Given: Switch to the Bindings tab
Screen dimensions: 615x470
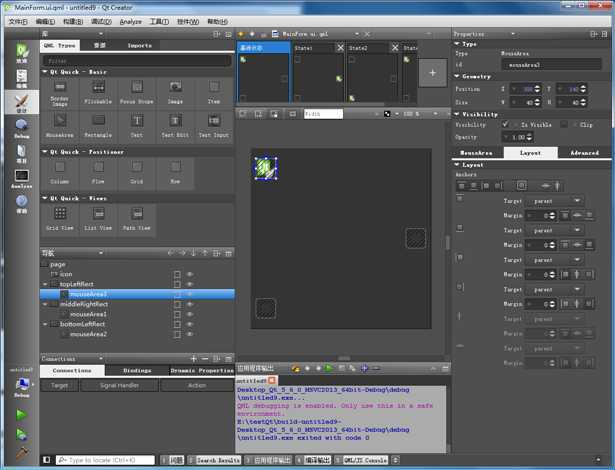Looking at the screenshot, I should pyautogui.click(x=137, y=370).
